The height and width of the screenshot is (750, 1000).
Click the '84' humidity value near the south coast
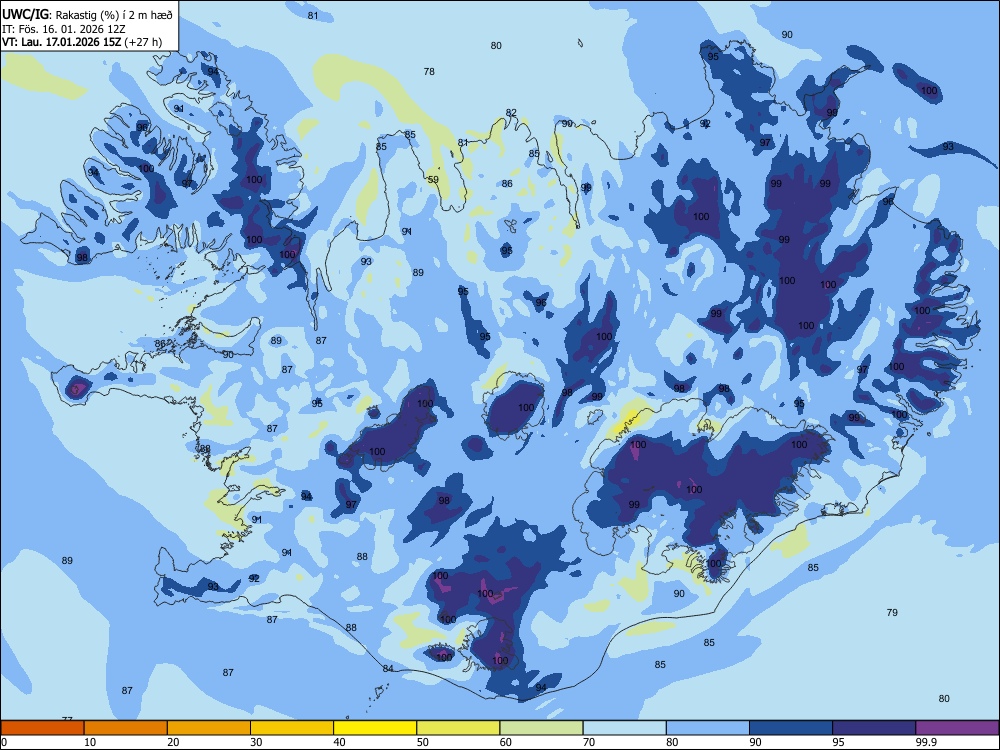point(388,668)
